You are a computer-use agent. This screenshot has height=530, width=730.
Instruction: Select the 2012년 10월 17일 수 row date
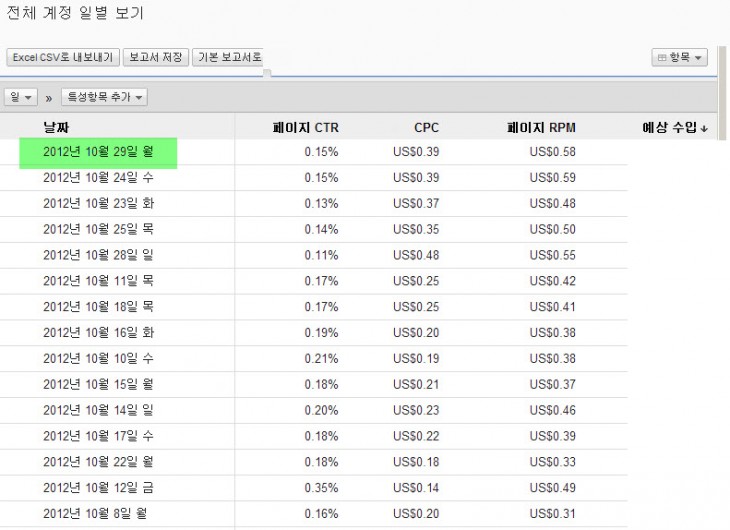point(98,436)
